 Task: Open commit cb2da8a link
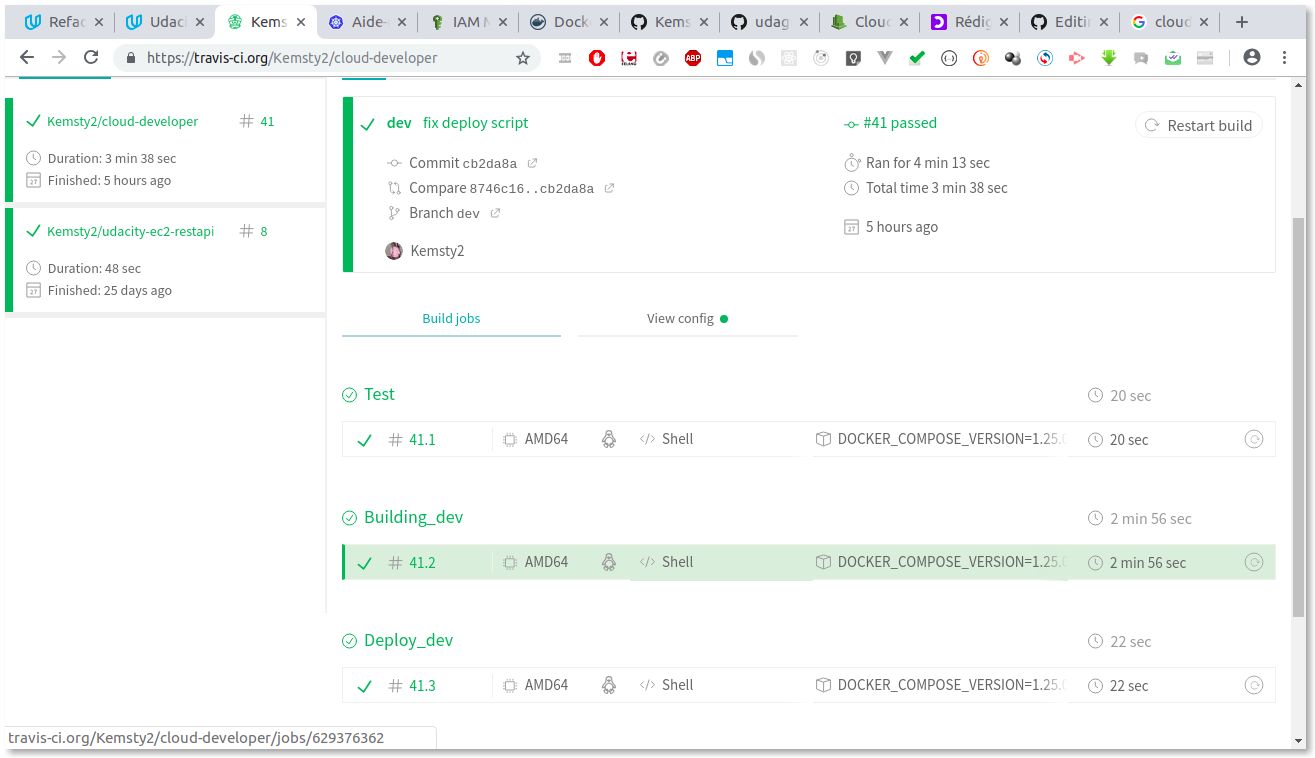[x=463, y=163]
